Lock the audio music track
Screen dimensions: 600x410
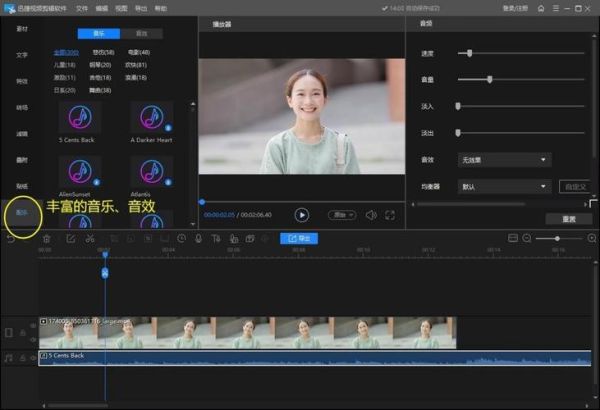pyautogui.click(x=21, y=356)
